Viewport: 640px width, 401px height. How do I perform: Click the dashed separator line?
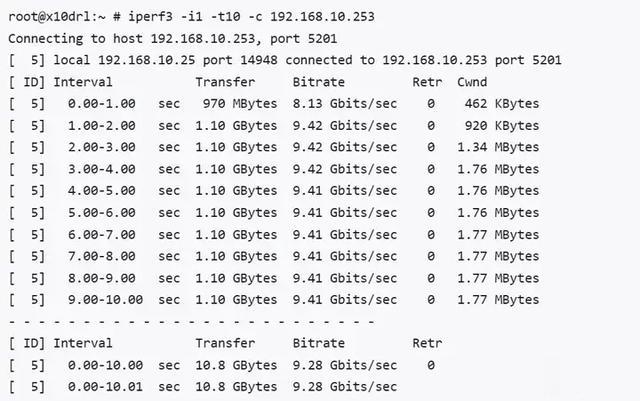(x=191, y=322)
